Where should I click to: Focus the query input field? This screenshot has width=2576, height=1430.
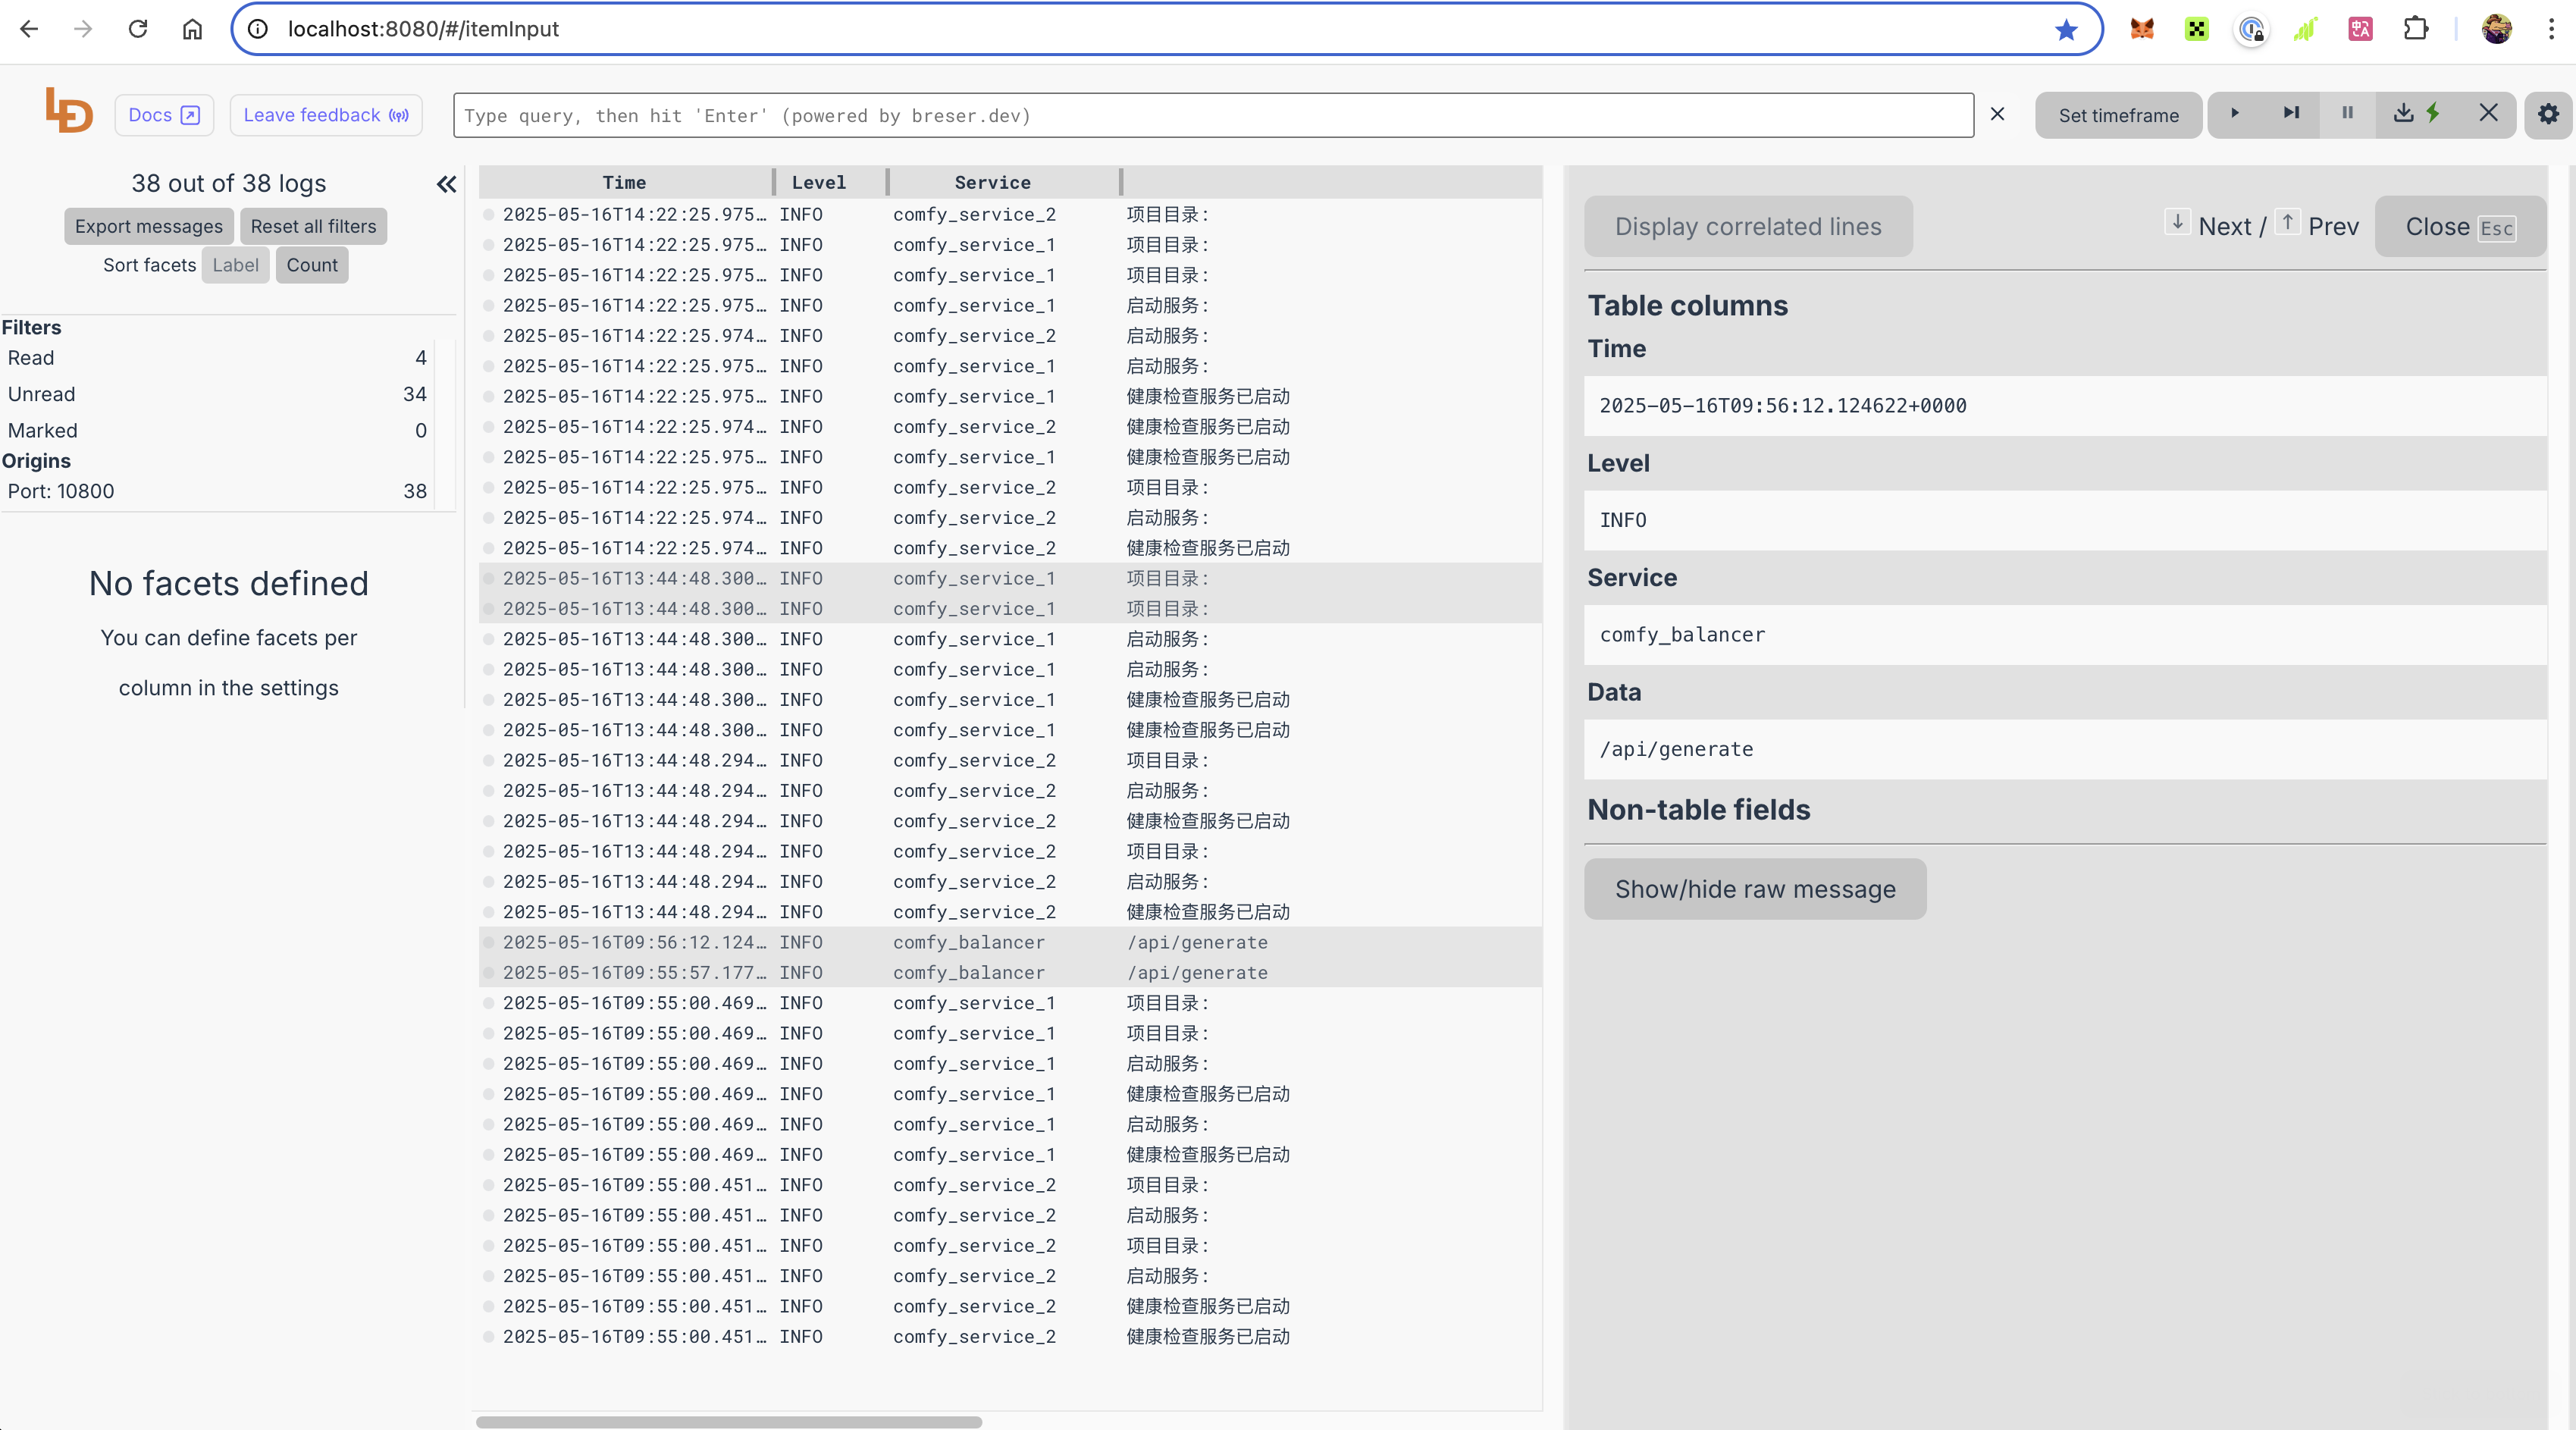coord(1213,116)
